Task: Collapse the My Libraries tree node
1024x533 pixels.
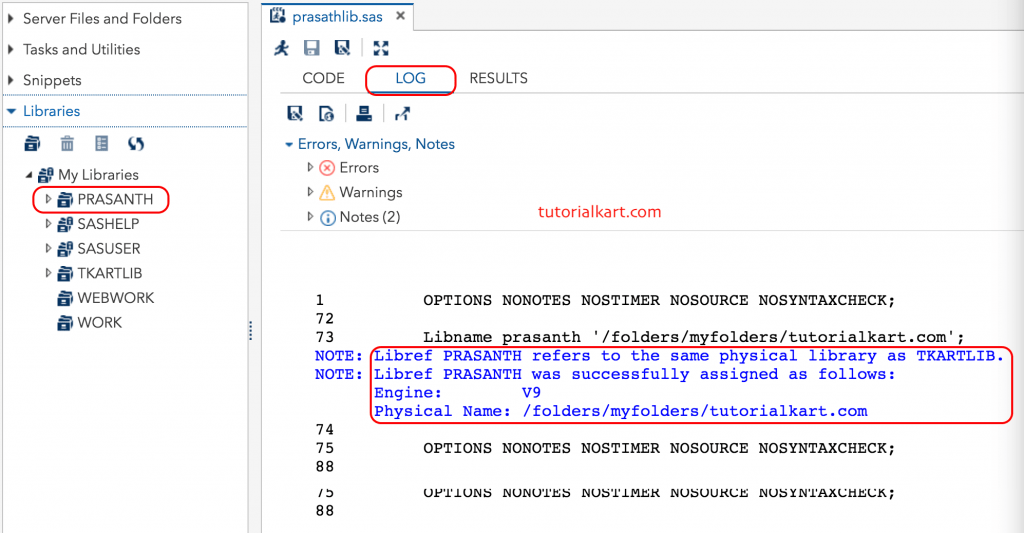Action: click(29, 174)
